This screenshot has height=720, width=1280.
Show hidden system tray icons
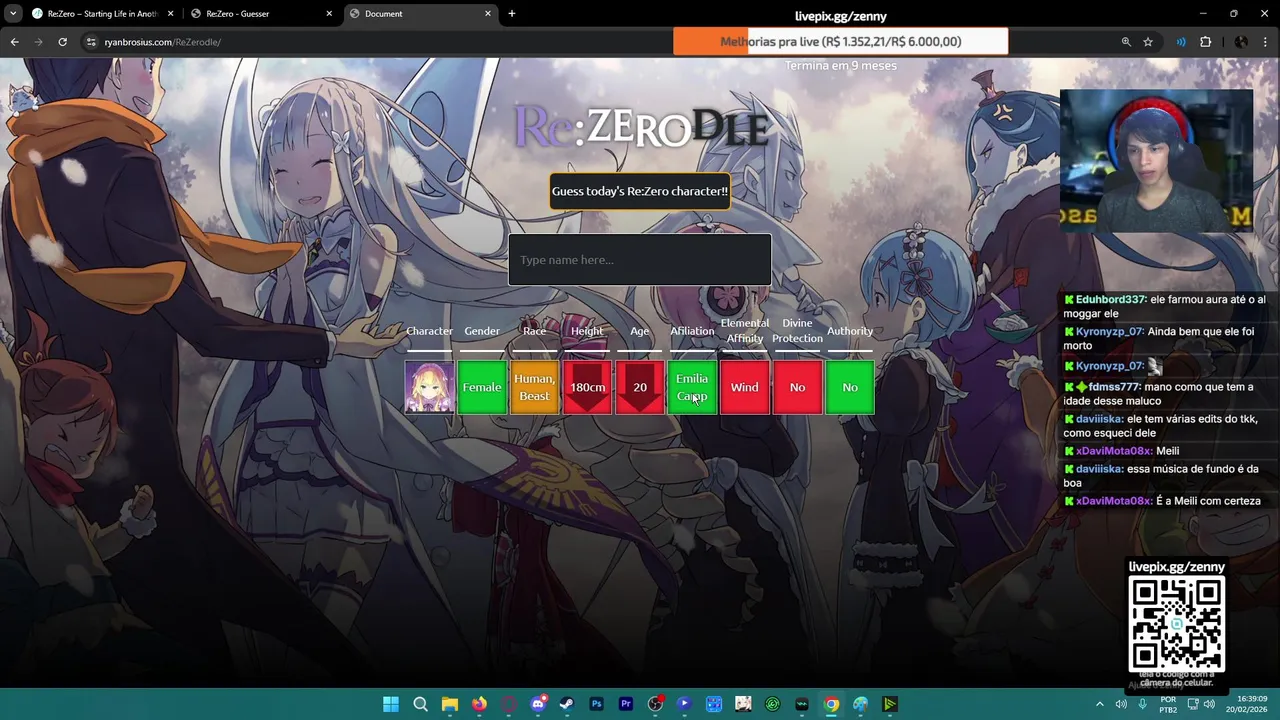pos(1100,704)
